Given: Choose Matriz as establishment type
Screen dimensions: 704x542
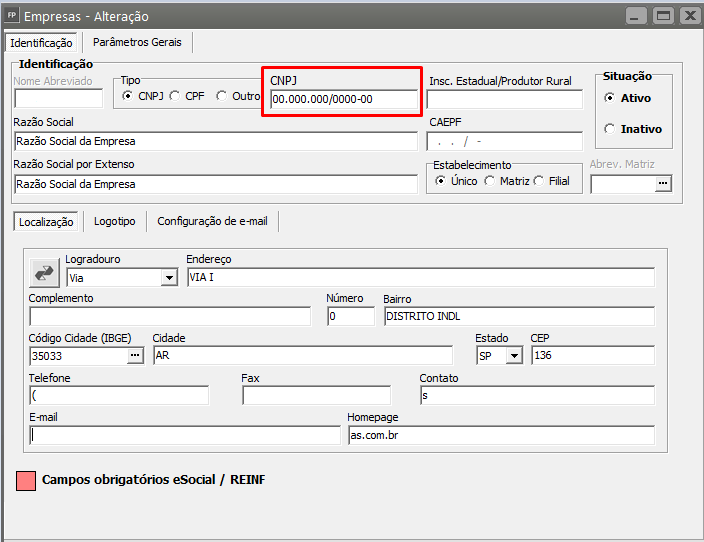Looking at the screenshot, I should point(489,181).
